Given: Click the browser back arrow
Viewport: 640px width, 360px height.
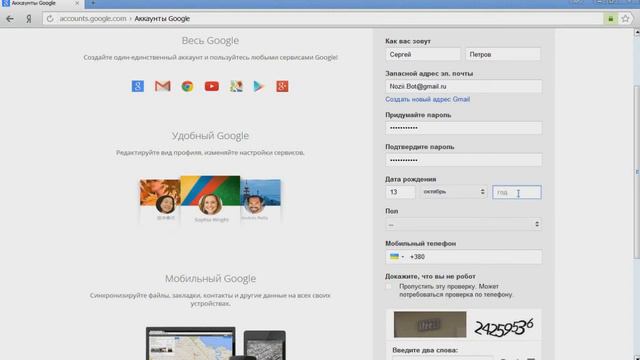Looking at the screenshot, I should tap(10, 19).
